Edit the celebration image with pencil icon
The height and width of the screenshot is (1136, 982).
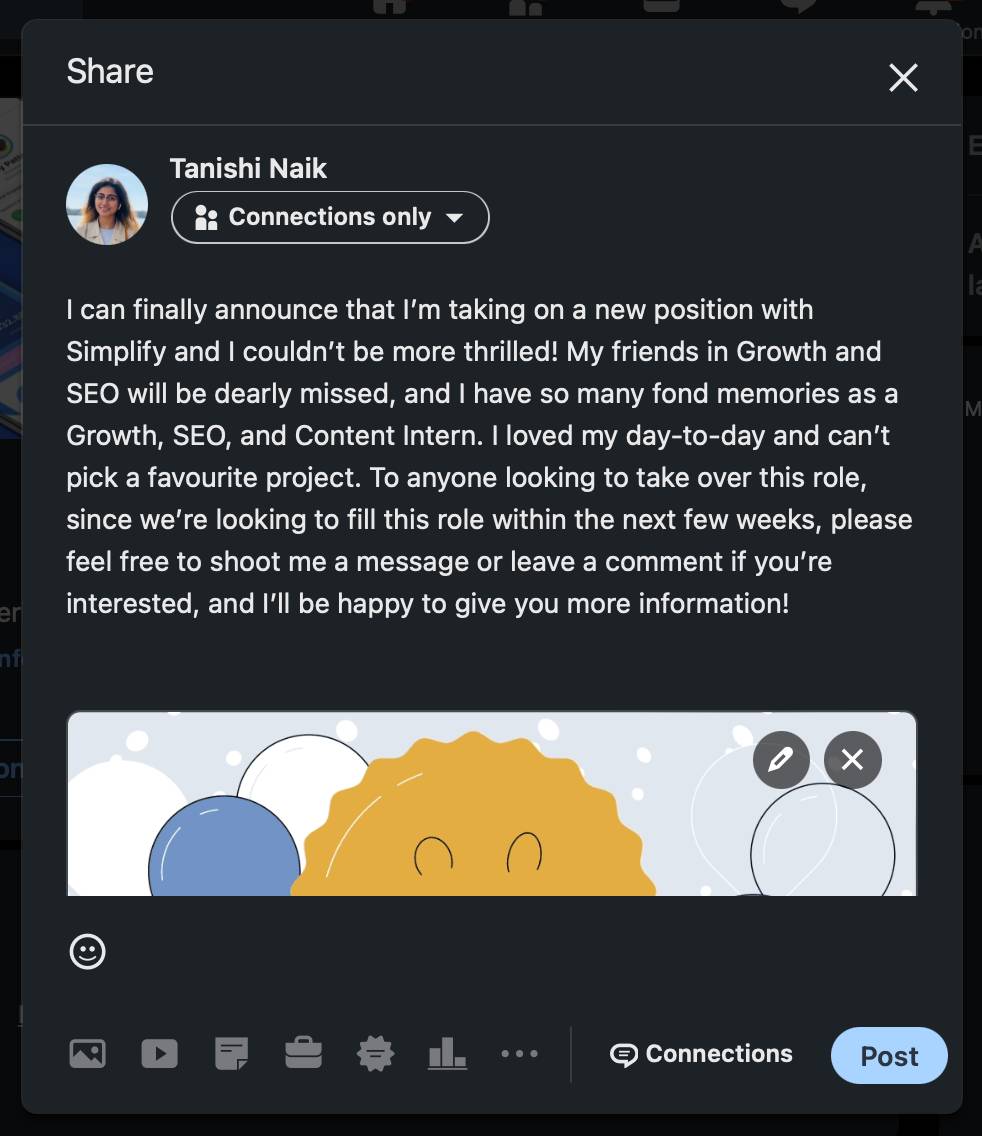(x=781, y=760)
